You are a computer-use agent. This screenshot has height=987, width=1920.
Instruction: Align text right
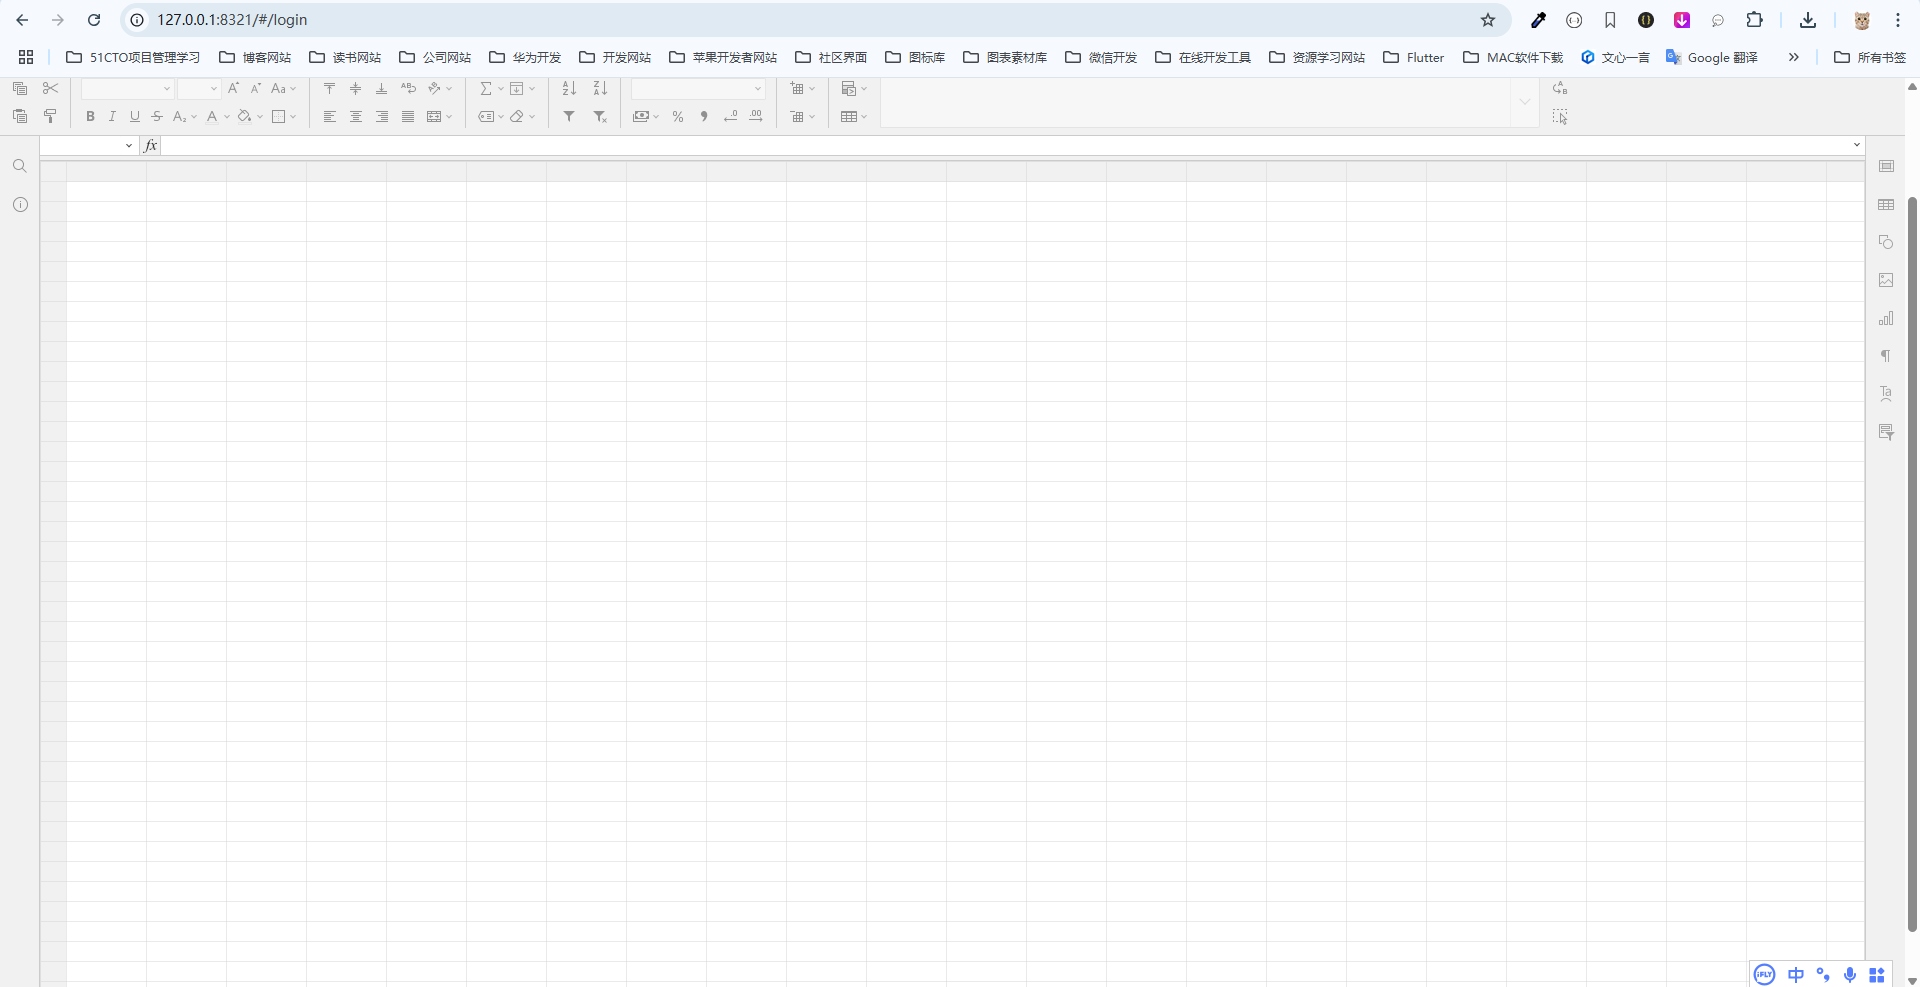381,117
